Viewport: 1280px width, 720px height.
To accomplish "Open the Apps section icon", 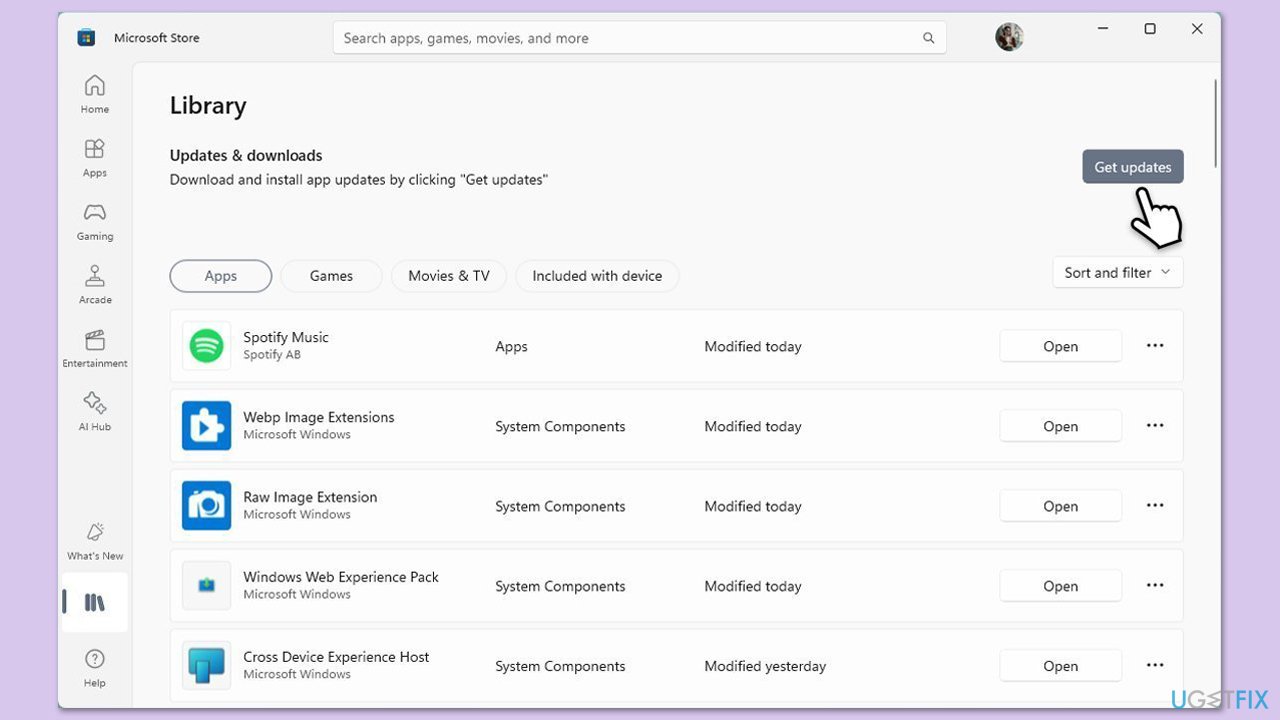I will 95,157.
